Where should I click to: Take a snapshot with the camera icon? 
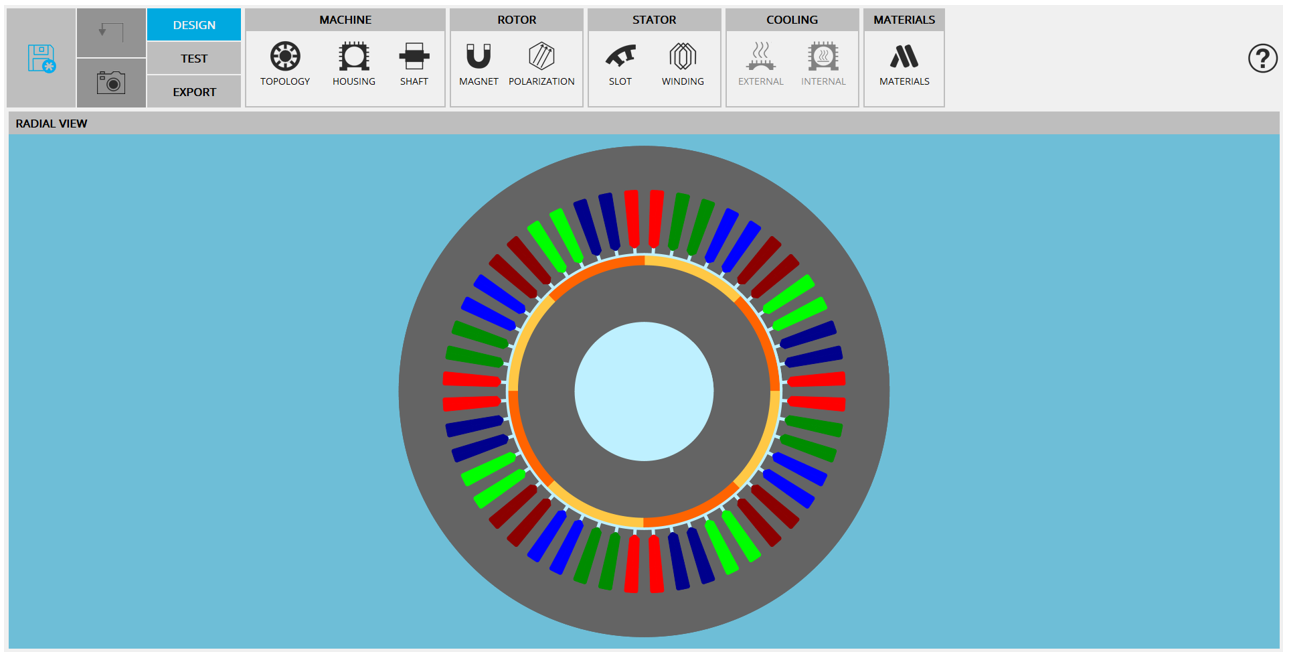(x=111, y=83)
